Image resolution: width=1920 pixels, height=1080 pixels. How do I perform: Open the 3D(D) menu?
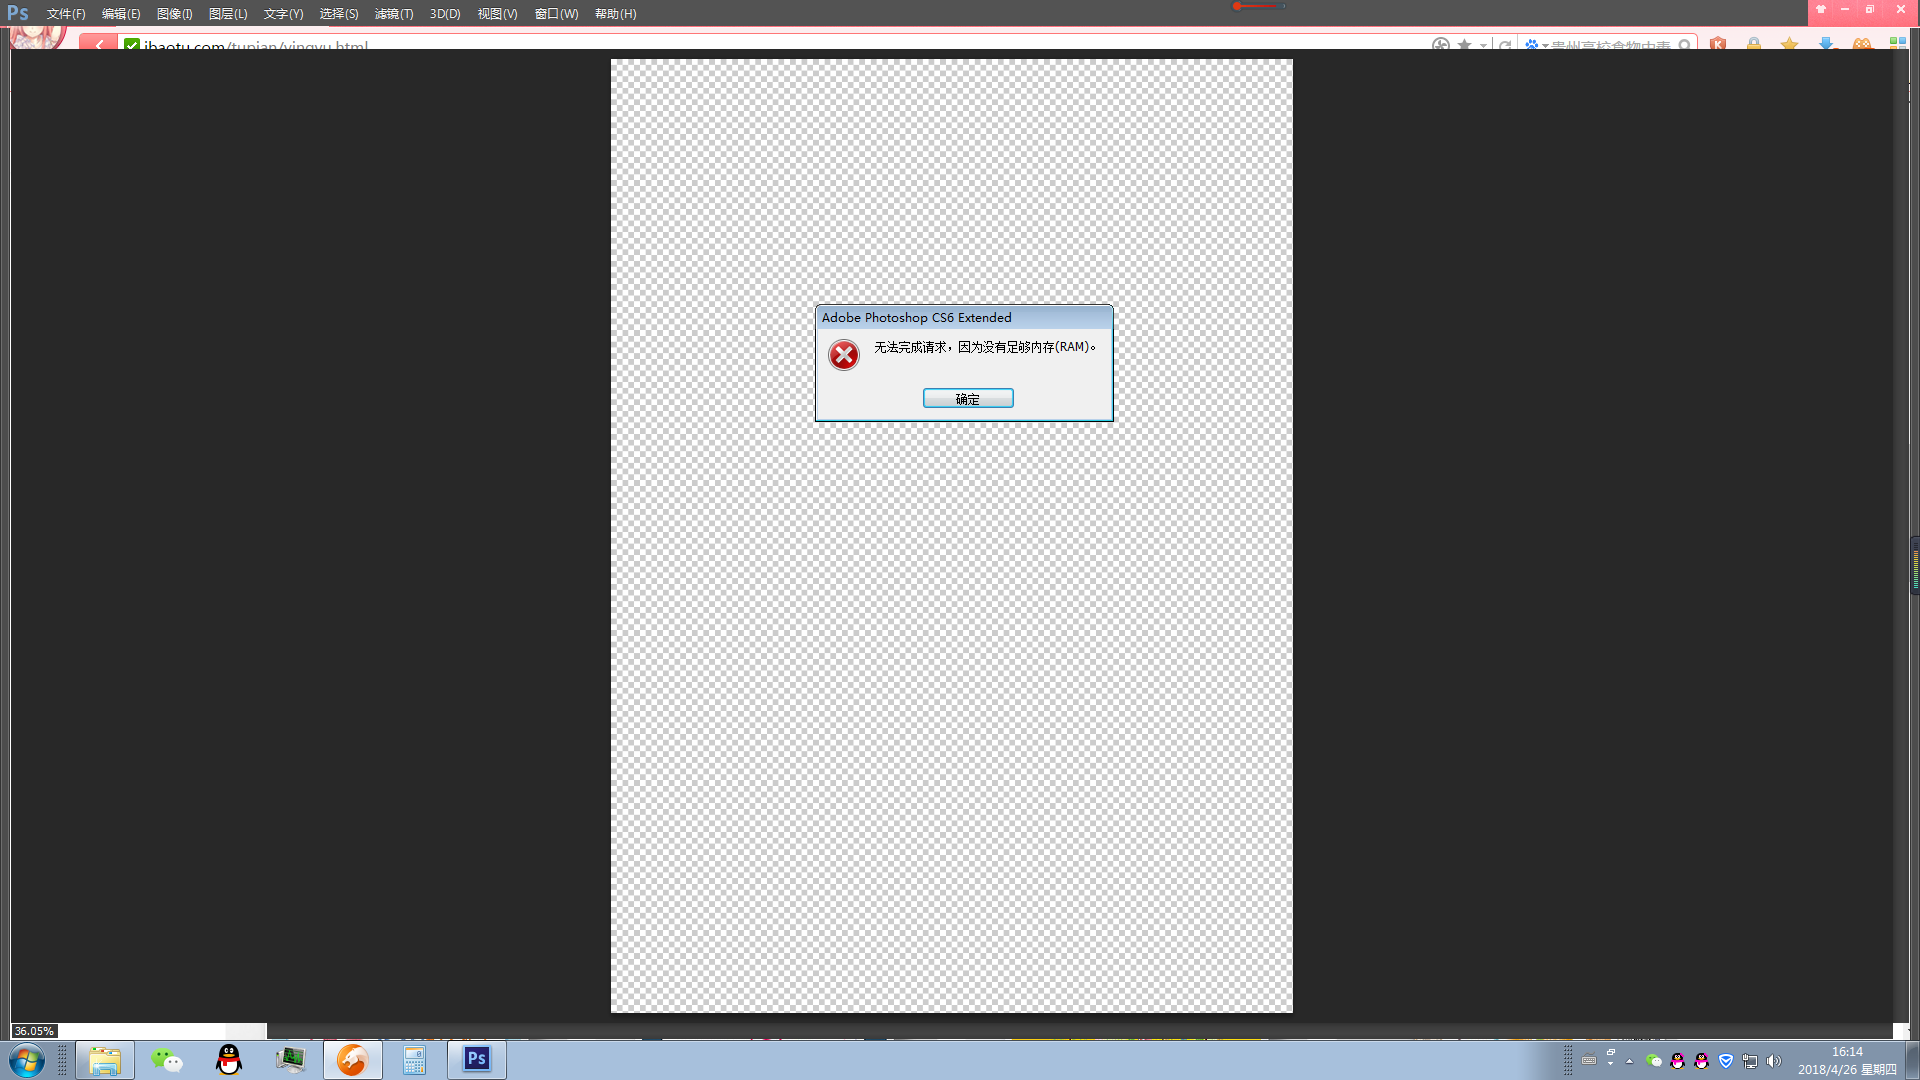[445, 14]
